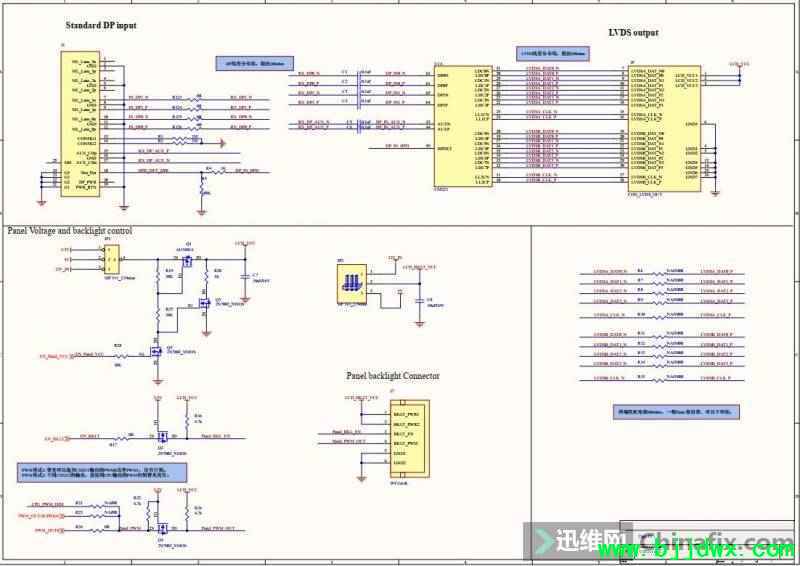The height and width of the screenshot is (566, 800).
Task: Select the 'Panel Voltage and backlight control' heading
Action: pyautogui.click(x=69, y=231)
